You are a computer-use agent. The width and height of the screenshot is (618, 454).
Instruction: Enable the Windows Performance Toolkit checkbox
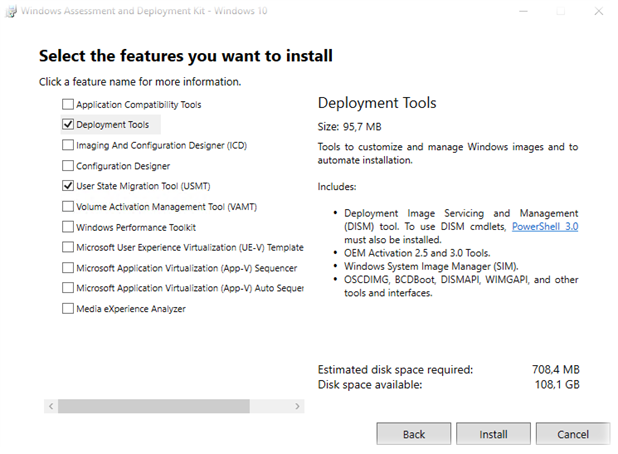(x=68, y=227)
